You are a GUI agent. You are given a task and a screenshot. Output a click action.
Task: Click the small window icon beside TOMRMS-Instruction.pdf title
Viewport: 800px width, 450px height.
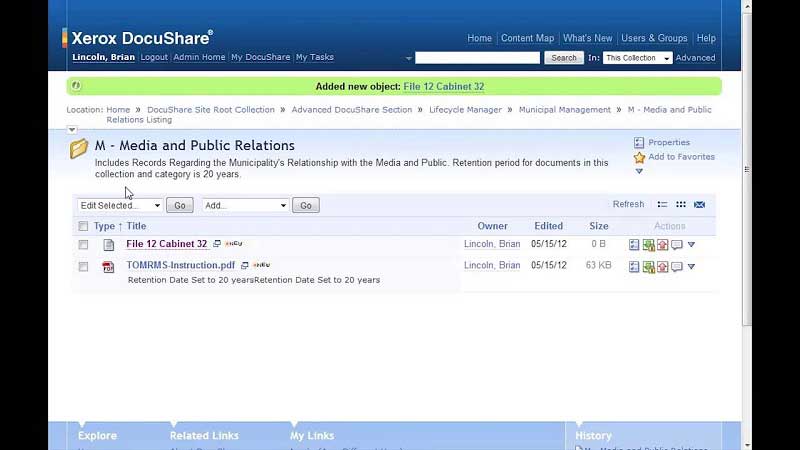(x=244, y=265)
